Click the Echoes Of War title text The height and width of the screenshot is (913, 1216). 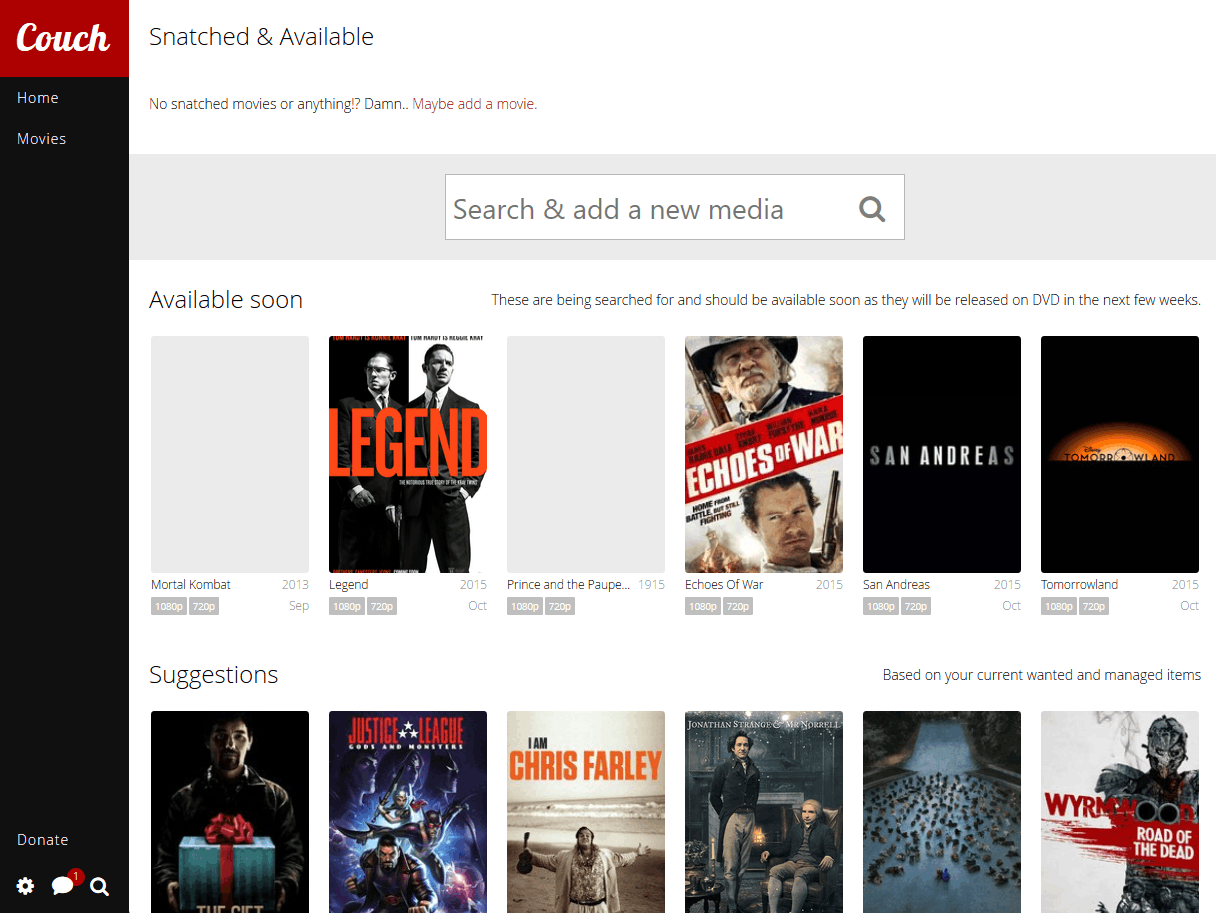click(x=724, y=585)
